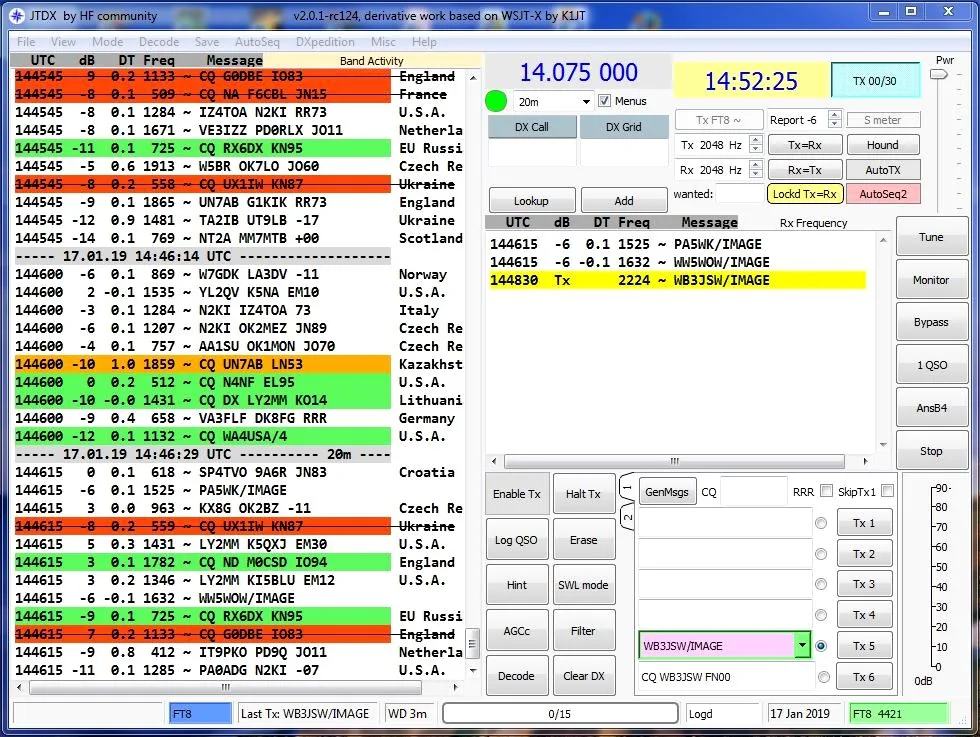Click the Bypass button
The image size is (980, 737).
click(x=931, y=322)
